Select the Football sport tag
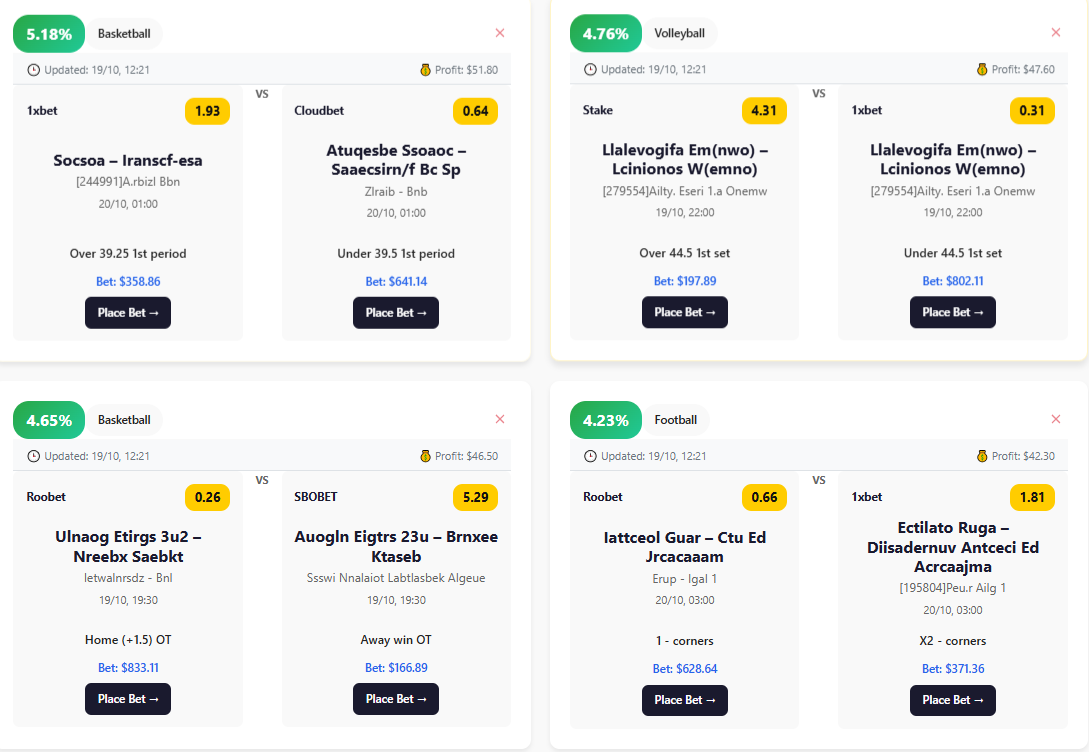The height and width of the screenshot is (752, 1089). pyautogui.click(x=676, y=420)
